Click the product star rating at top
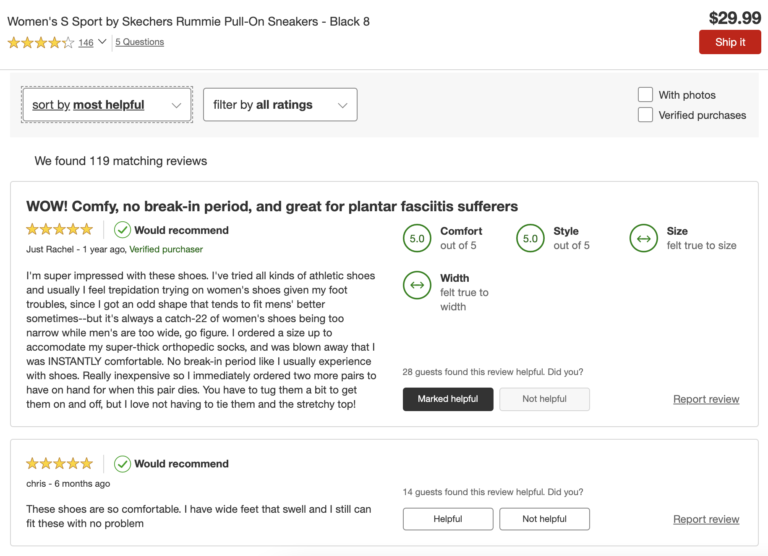 click(40, 42)
